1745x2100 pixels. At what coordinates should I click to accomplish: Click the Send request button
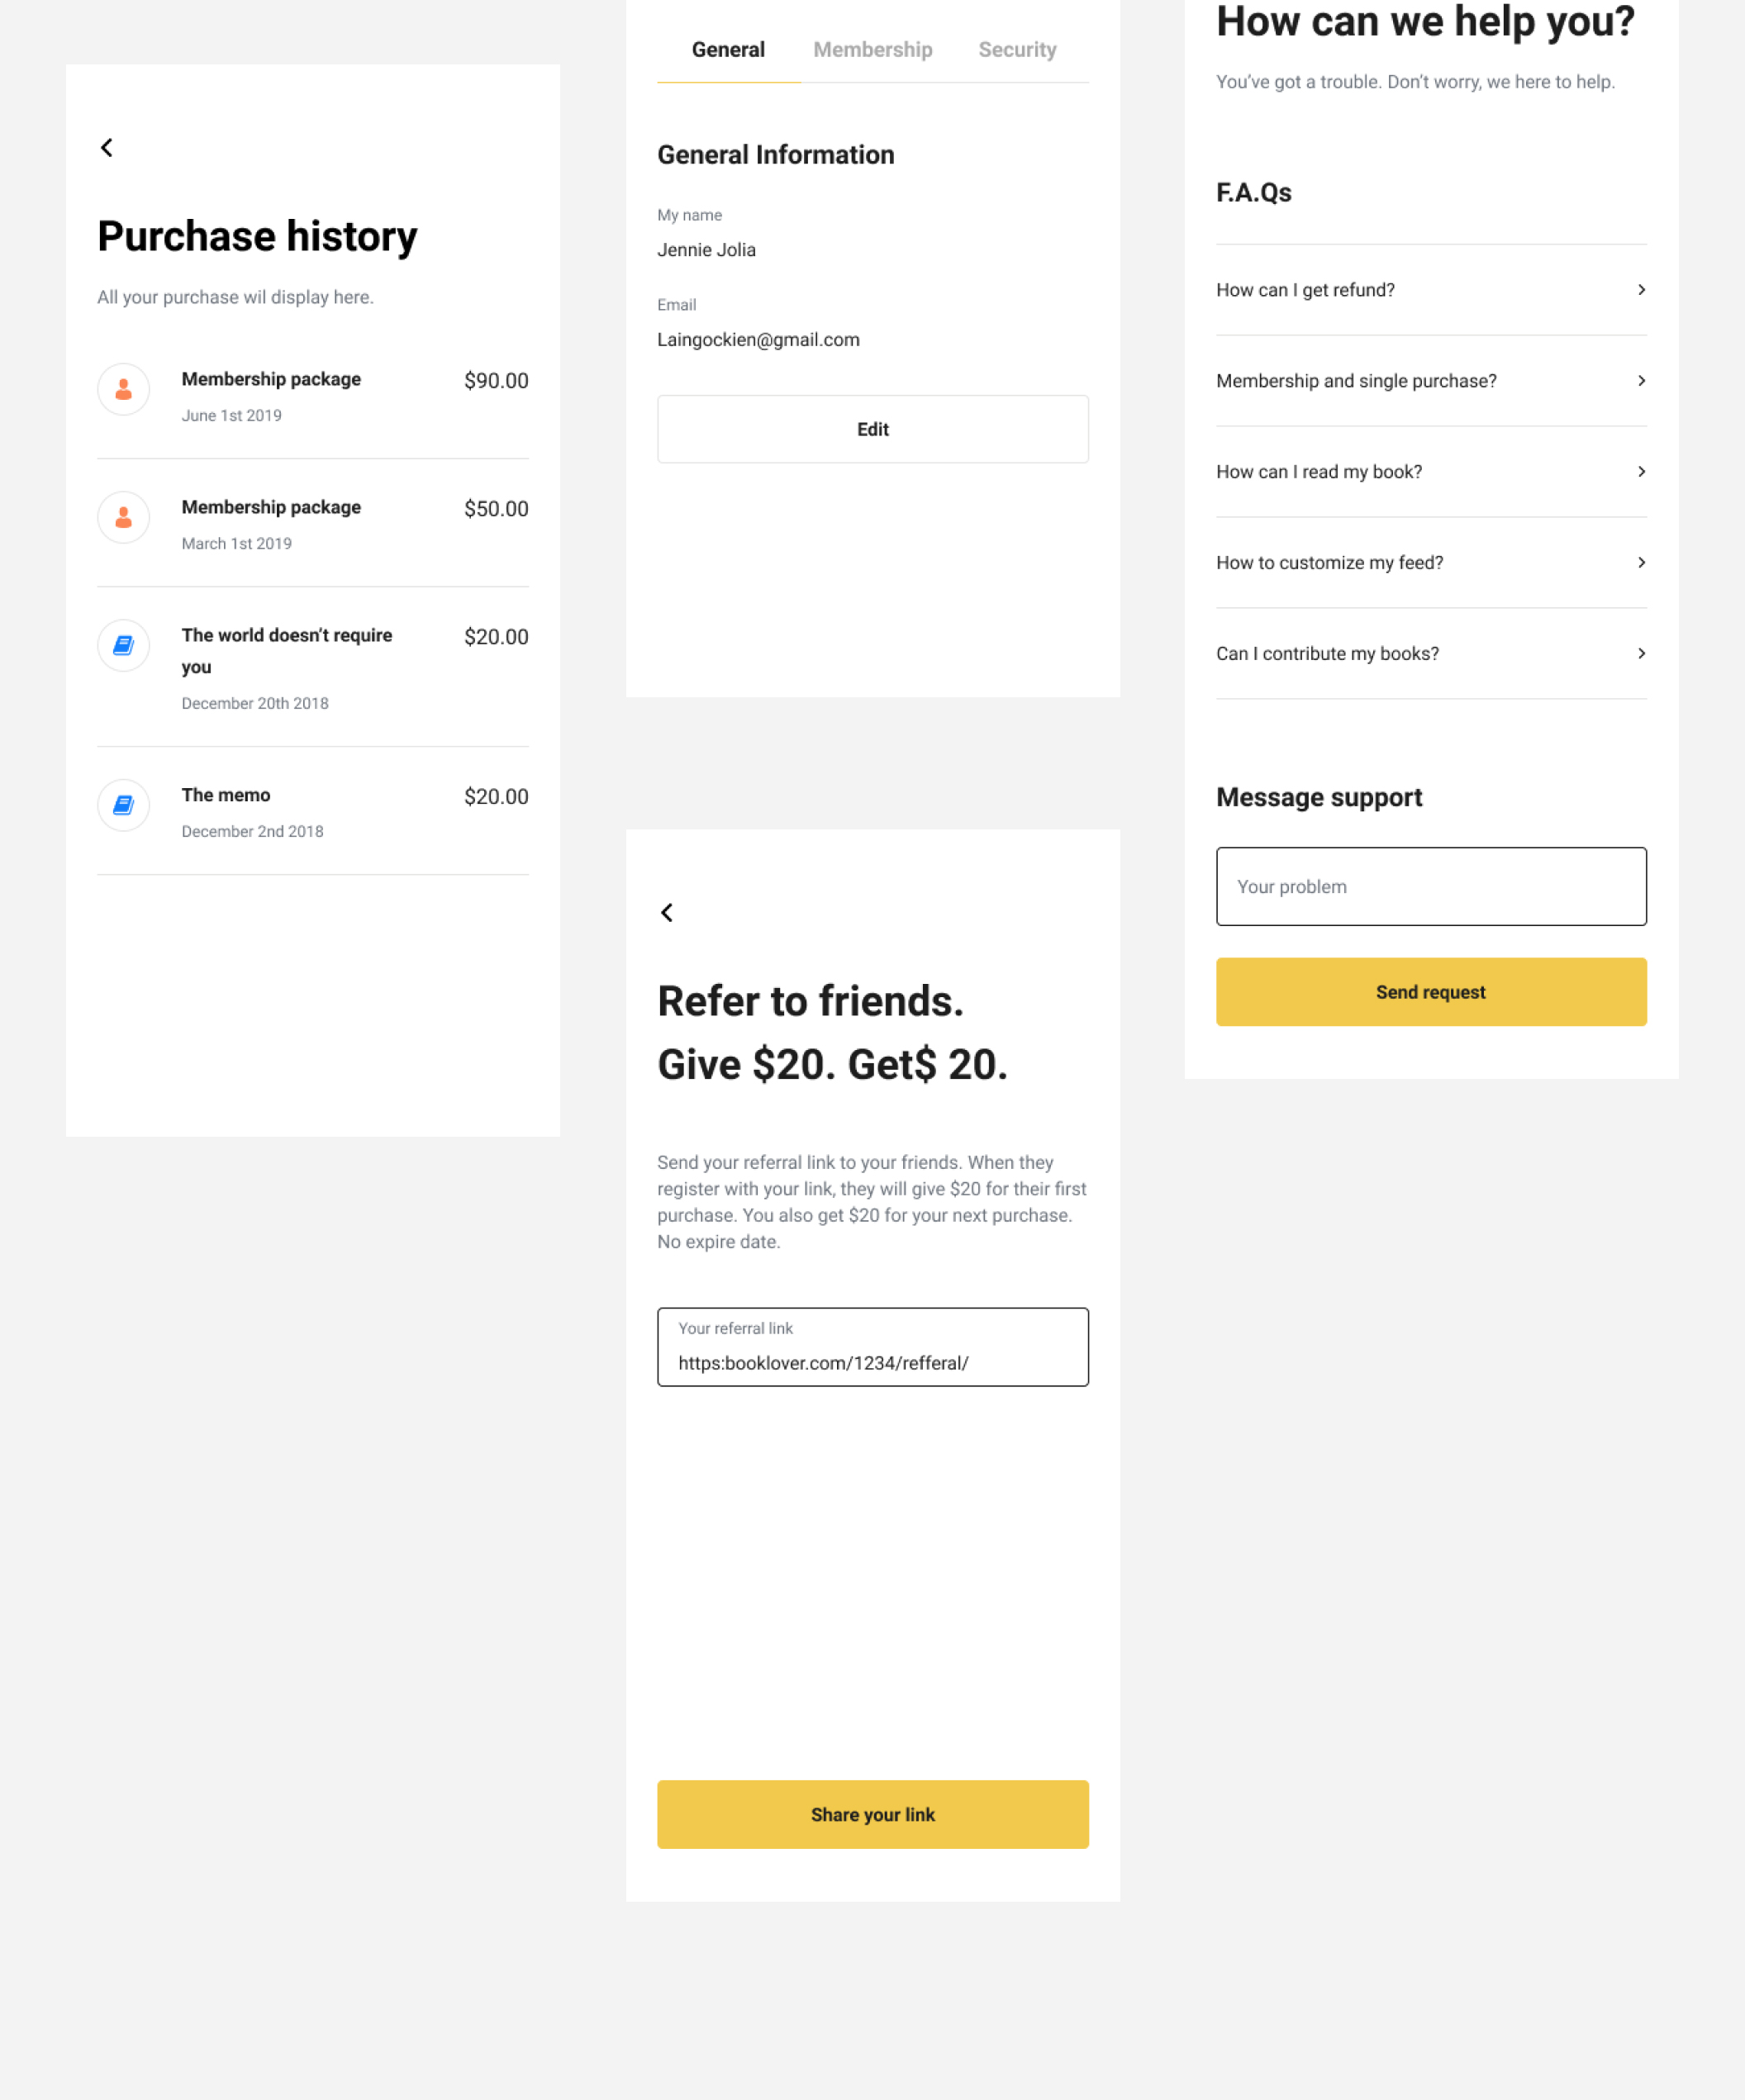point(1431,992)
